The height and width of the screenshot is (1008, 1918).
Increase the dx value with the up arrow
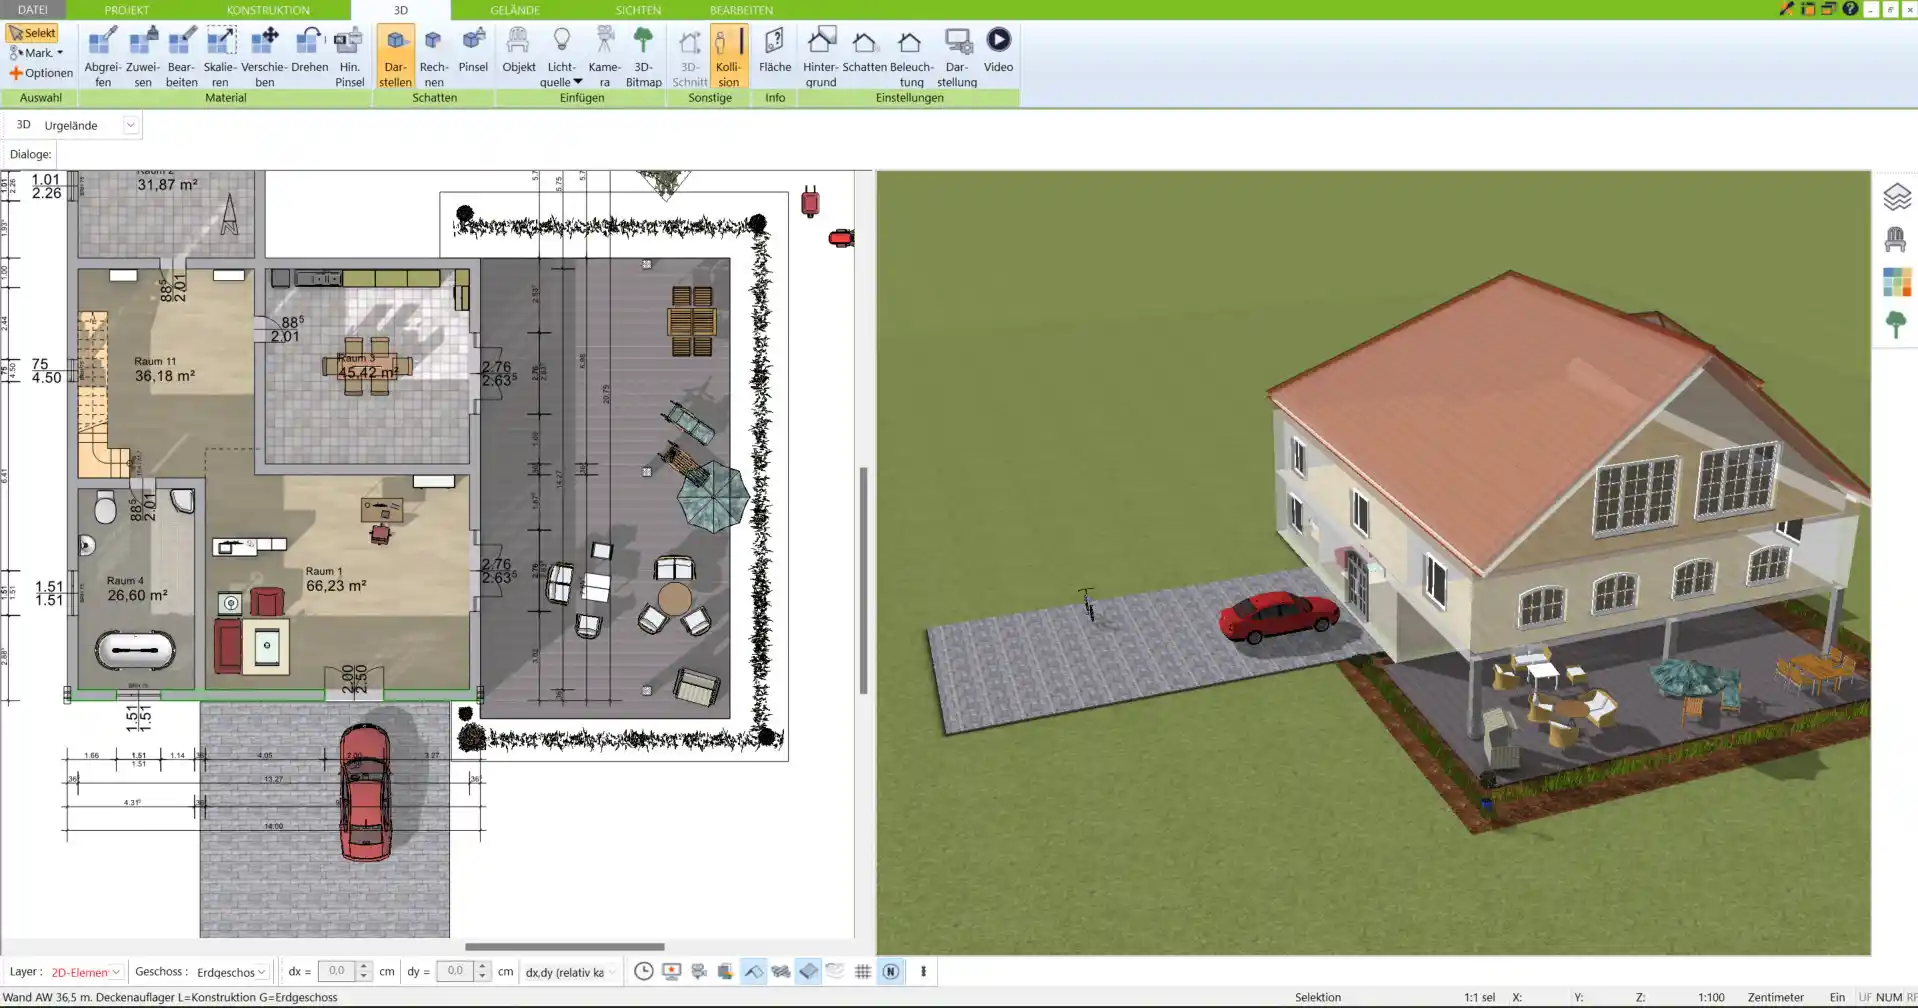(x=364, y=967)
